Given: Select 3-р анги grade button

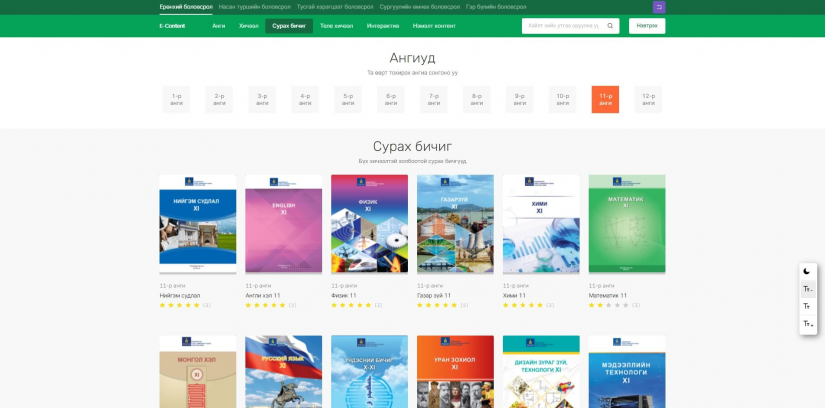Looking at the screenshot, I should [262, 99].
